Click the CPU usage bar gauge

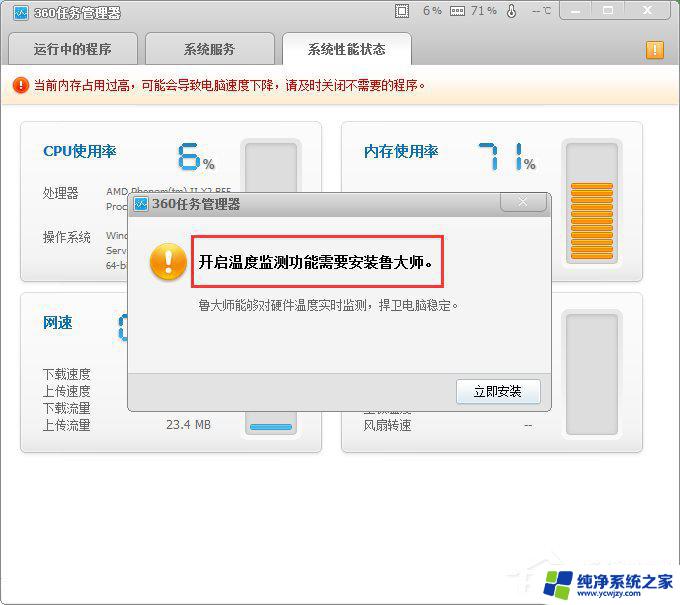point(271,167)
